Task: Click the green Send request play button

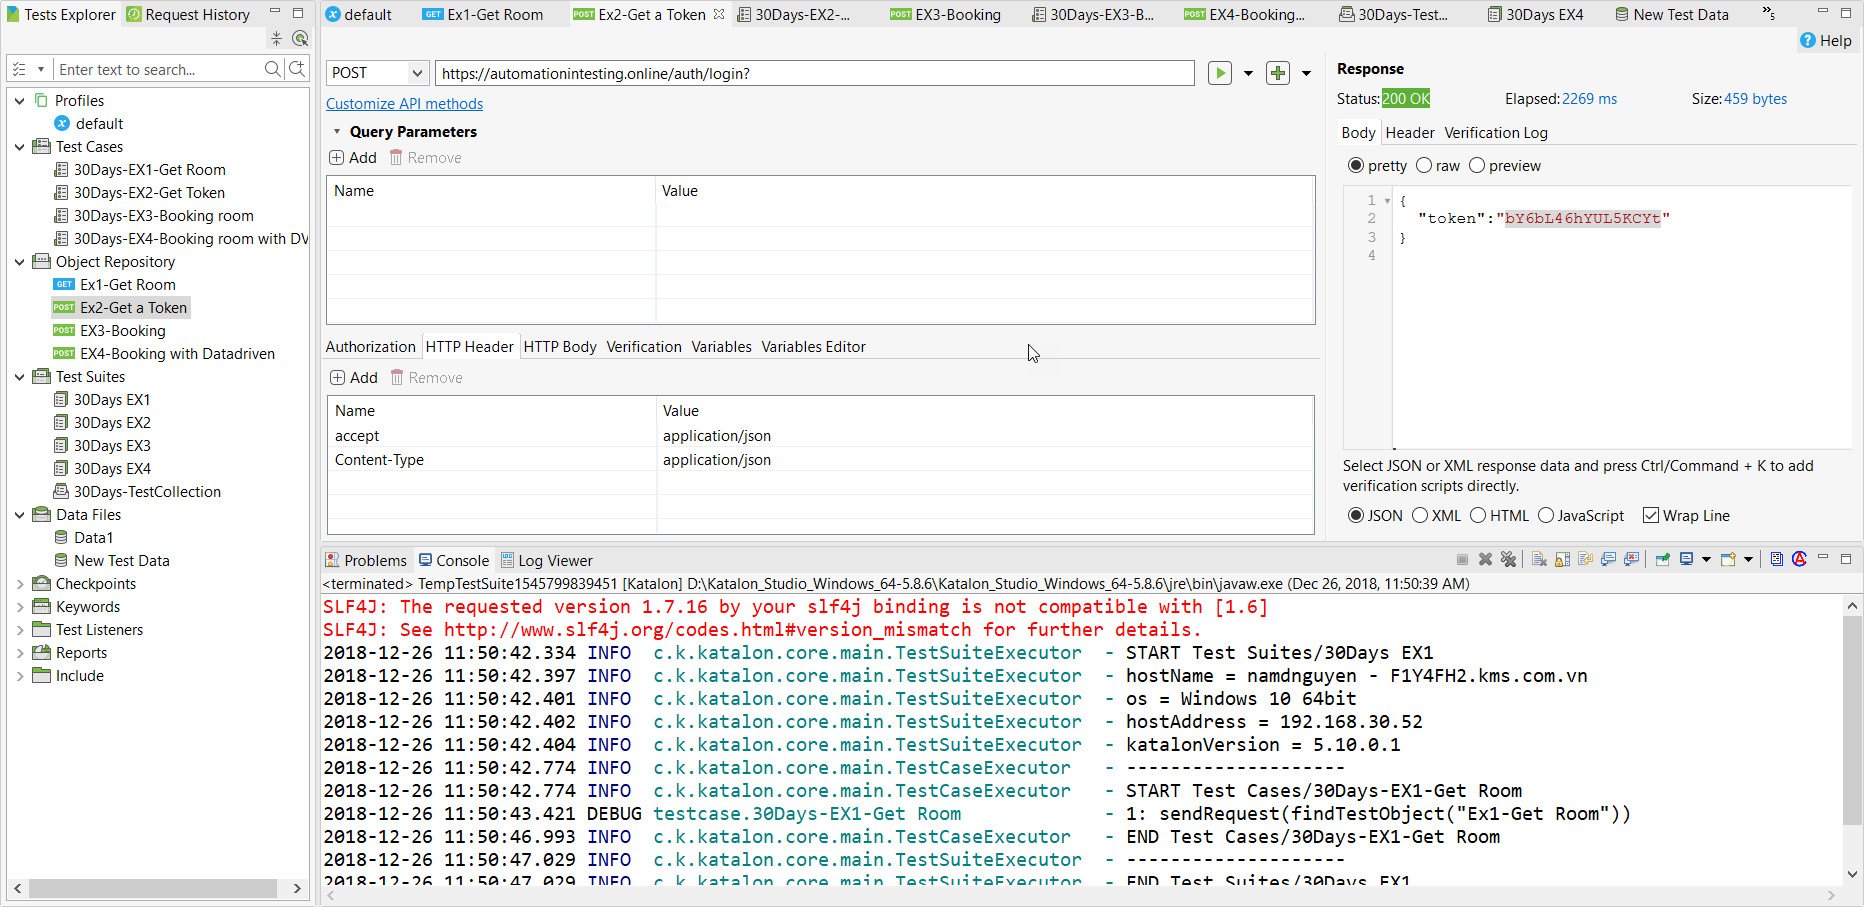Action: point(1219,73)
